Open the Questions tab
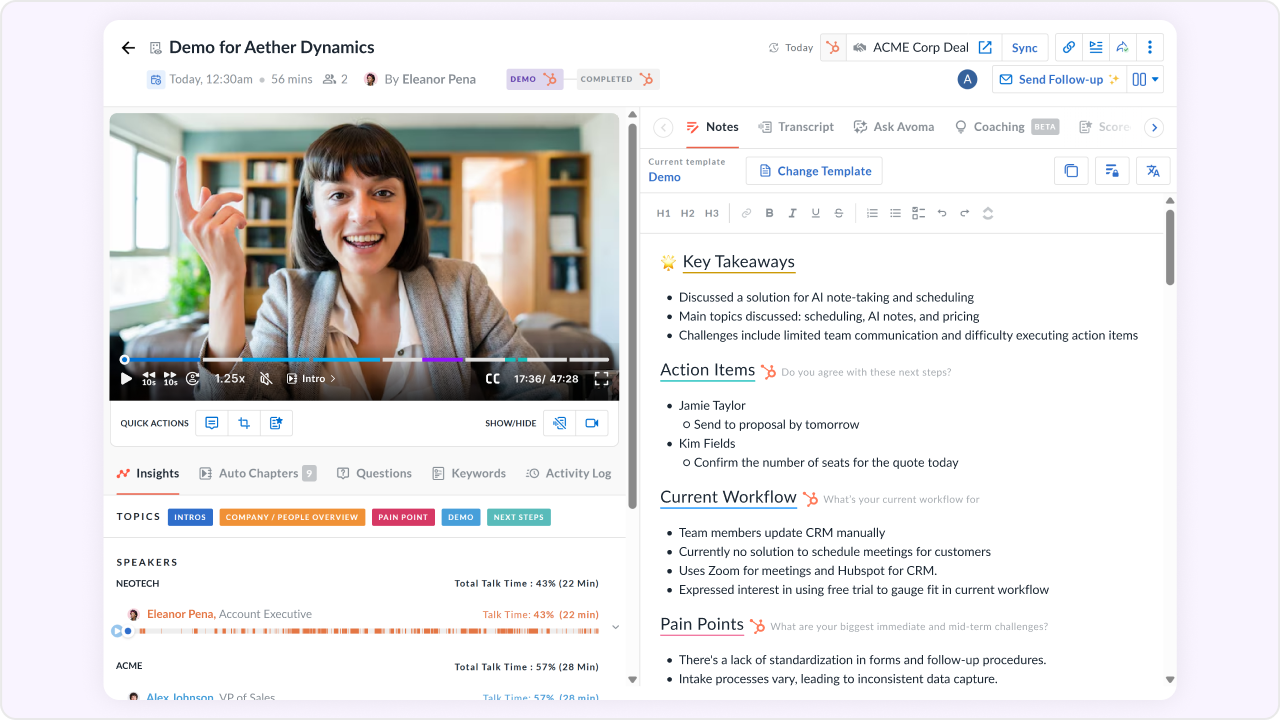Viewport: 1281px width, 720px height. pos(374,473)
